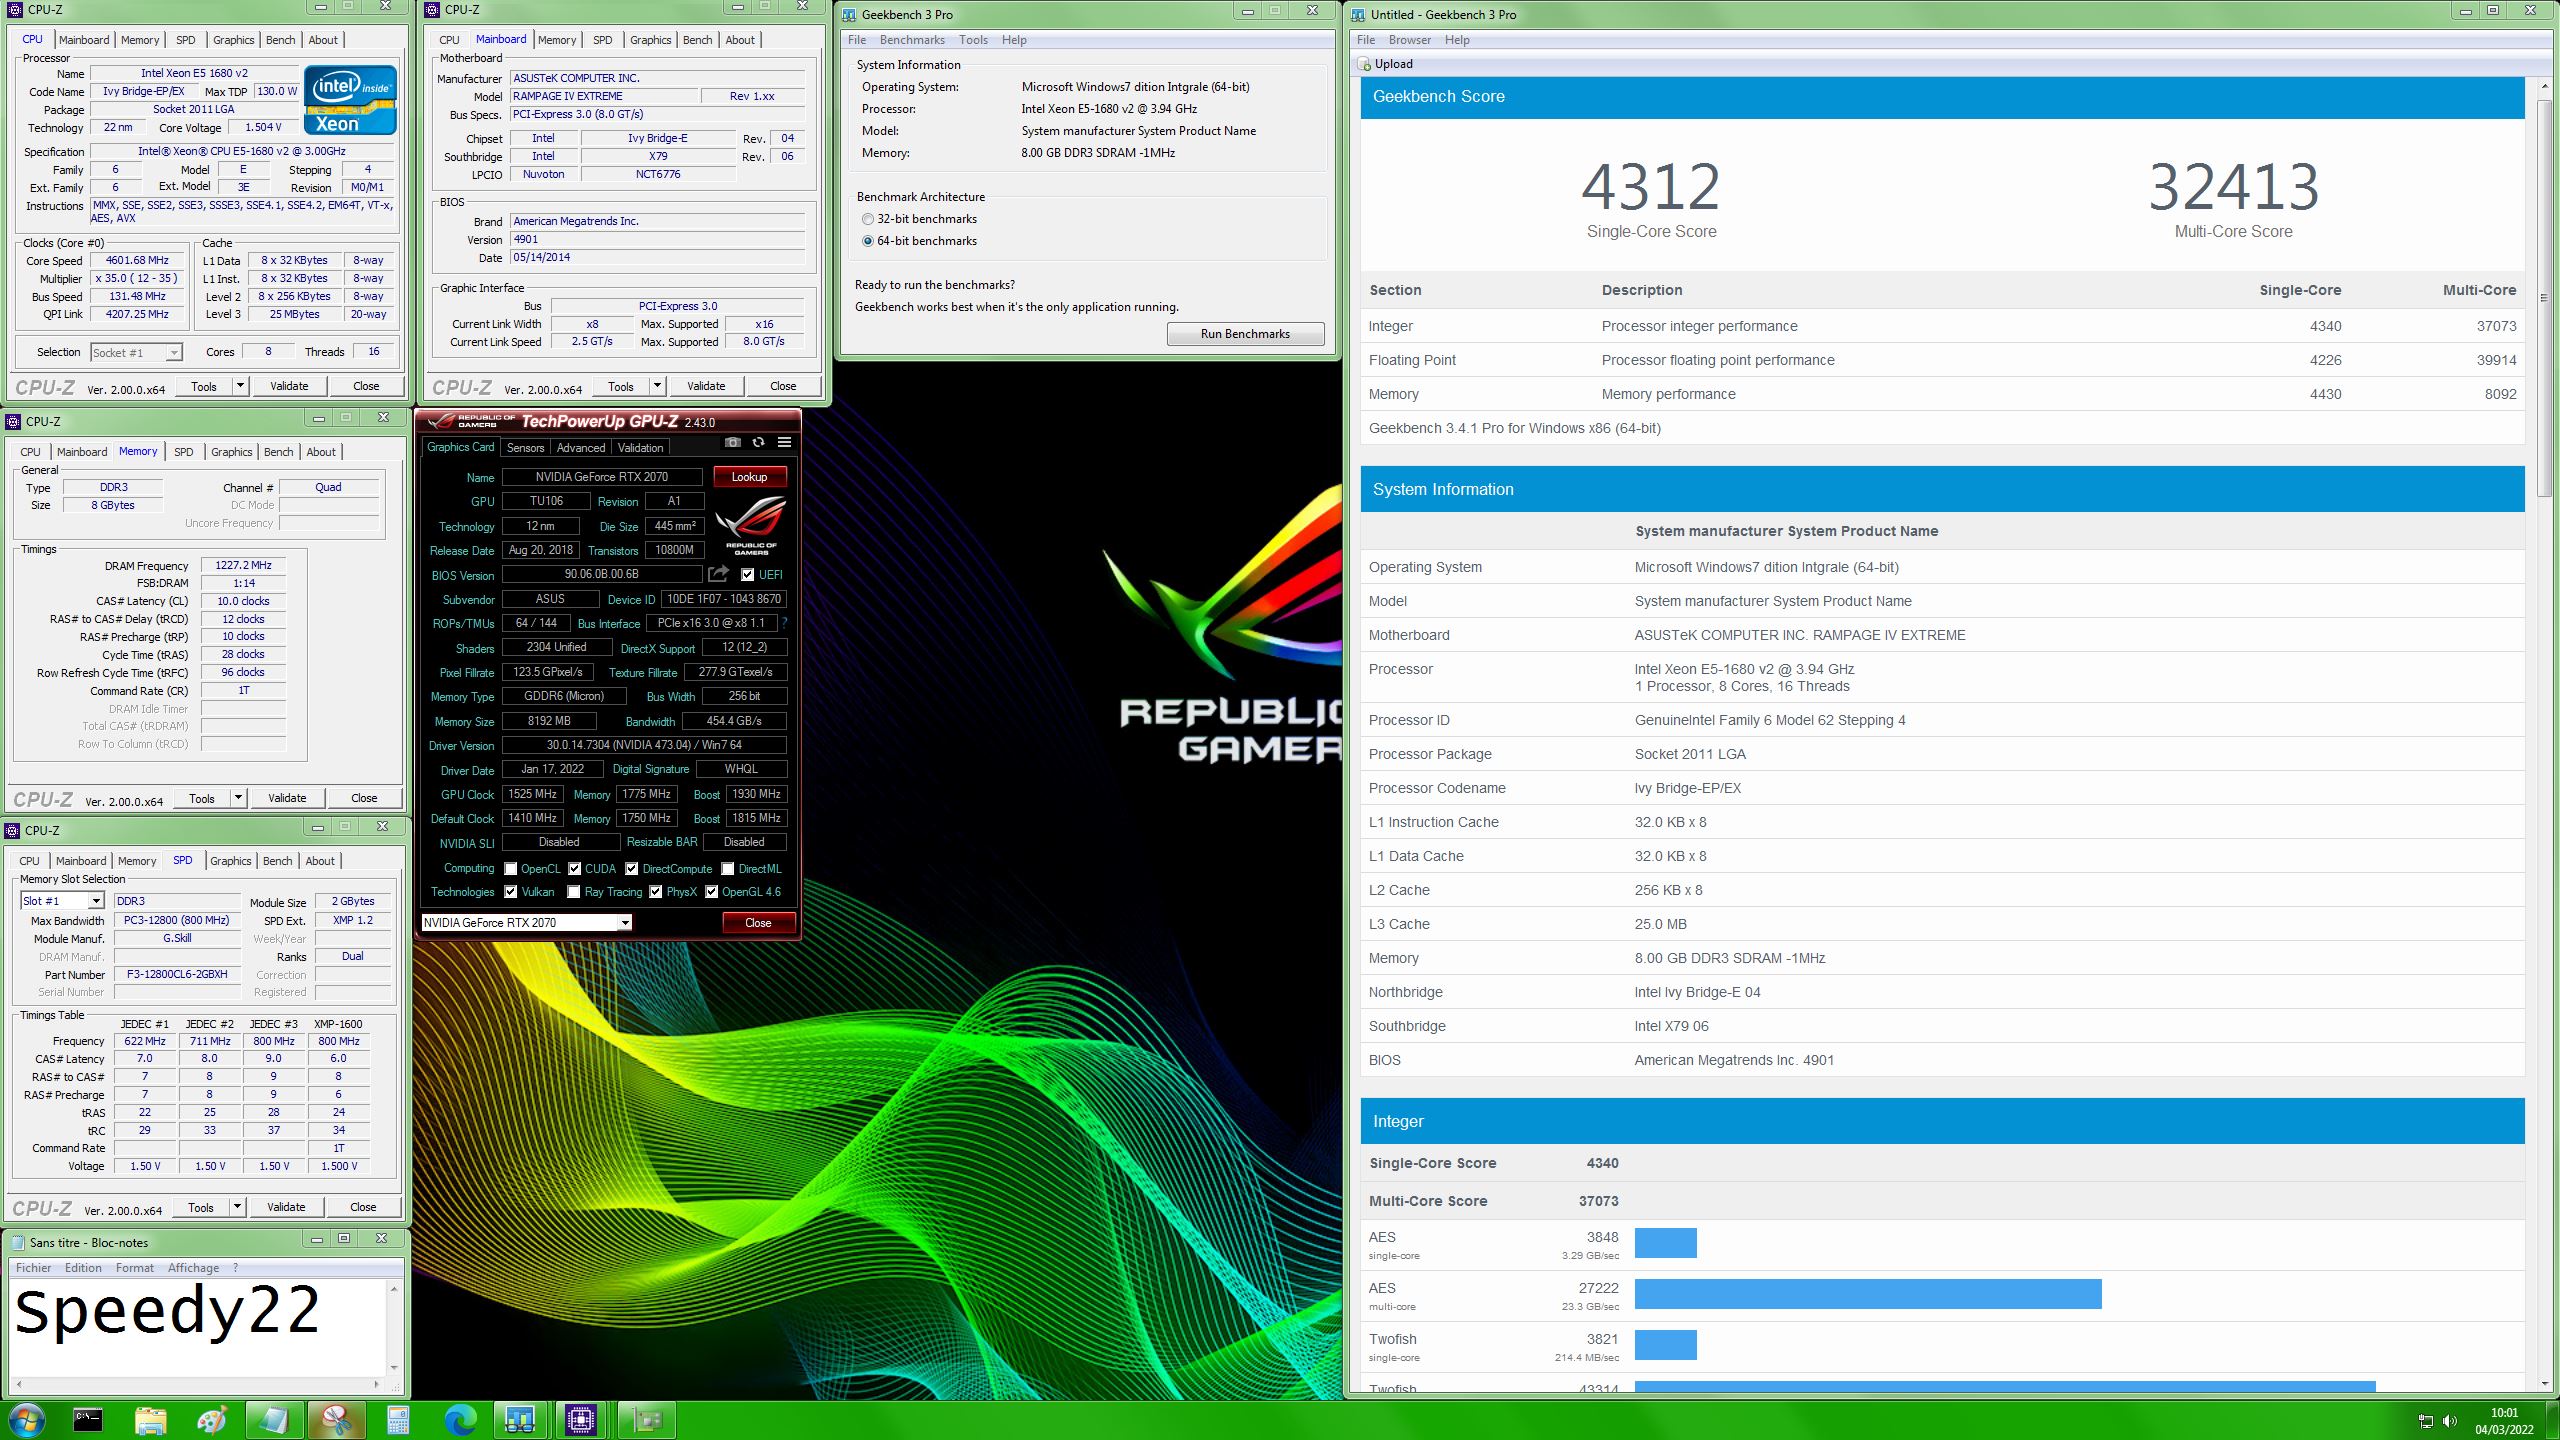Click the bus interface question mark in GPU-Z
The height and width of the screenshot is (1440, 2560).
tap(784, 622)
